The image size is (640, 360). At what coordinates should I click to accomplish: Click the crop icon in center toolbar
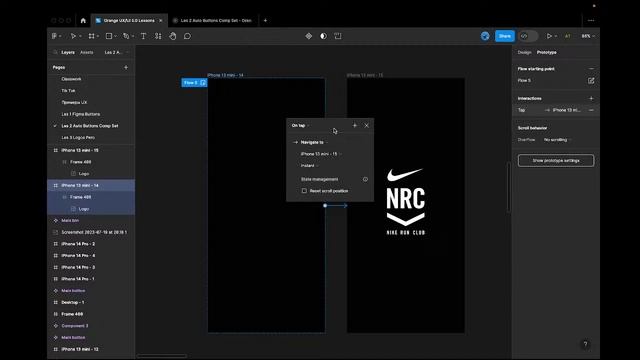(338, 36)
